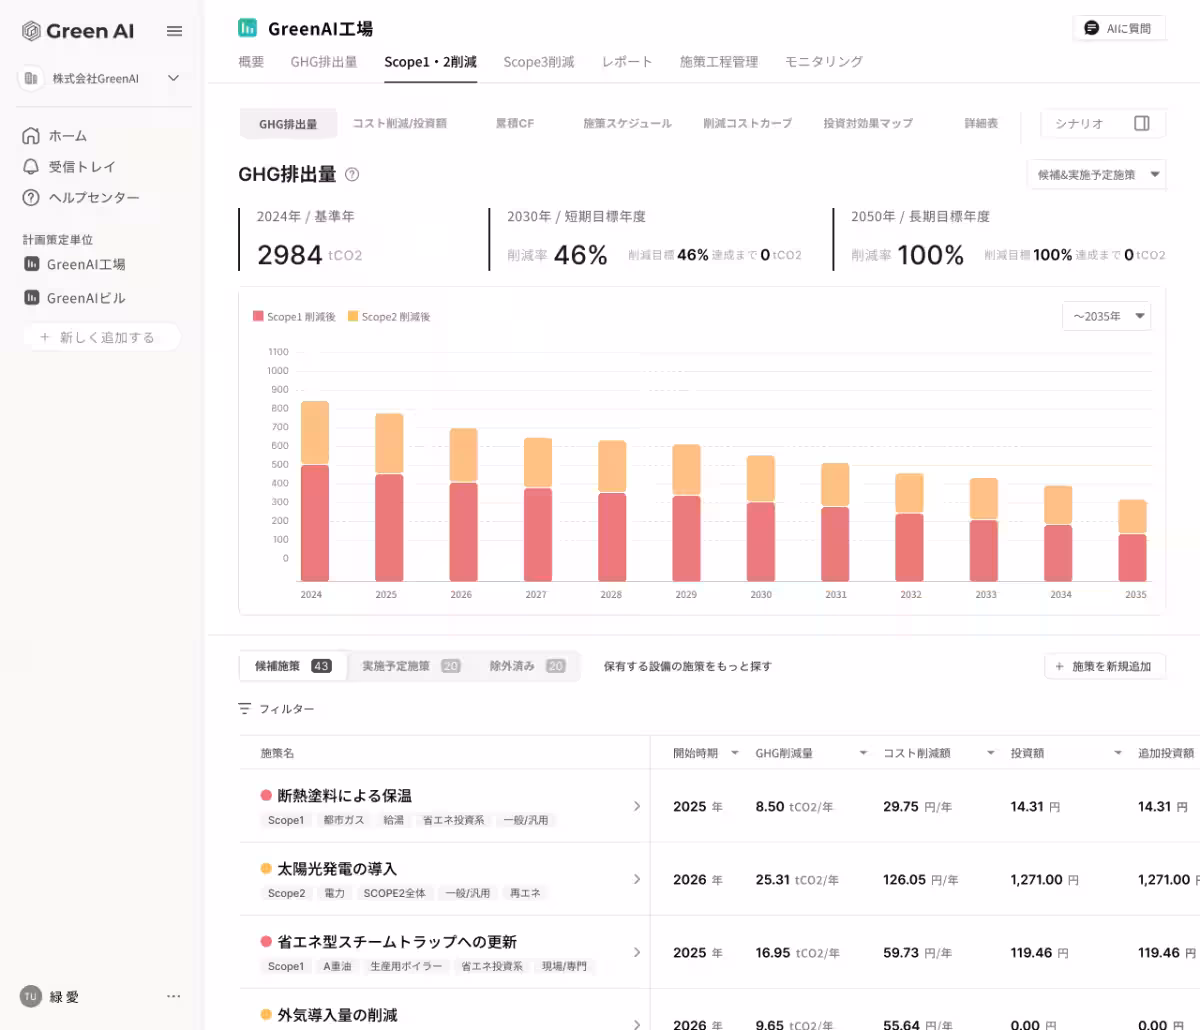Click GreenAIビル building icon in sidebar

tap(31, 298)
